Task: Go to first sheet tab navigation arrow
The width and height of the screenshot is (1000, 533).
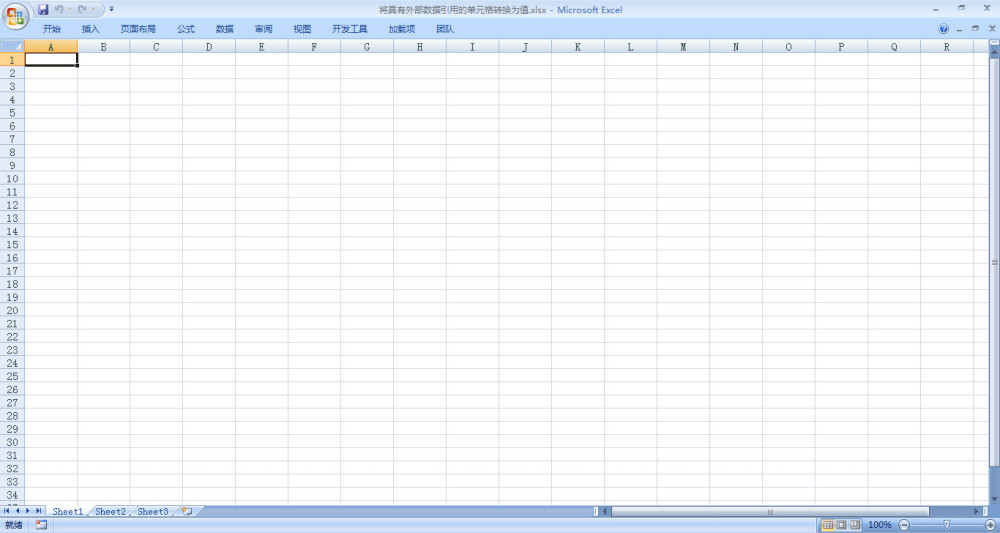Action: pos(8,511)
